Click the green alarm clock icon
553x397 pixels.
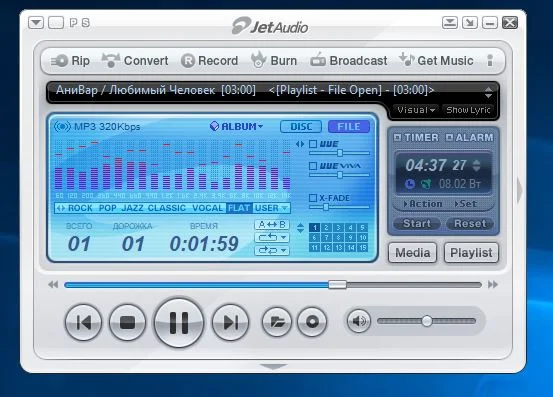[426, 184]
